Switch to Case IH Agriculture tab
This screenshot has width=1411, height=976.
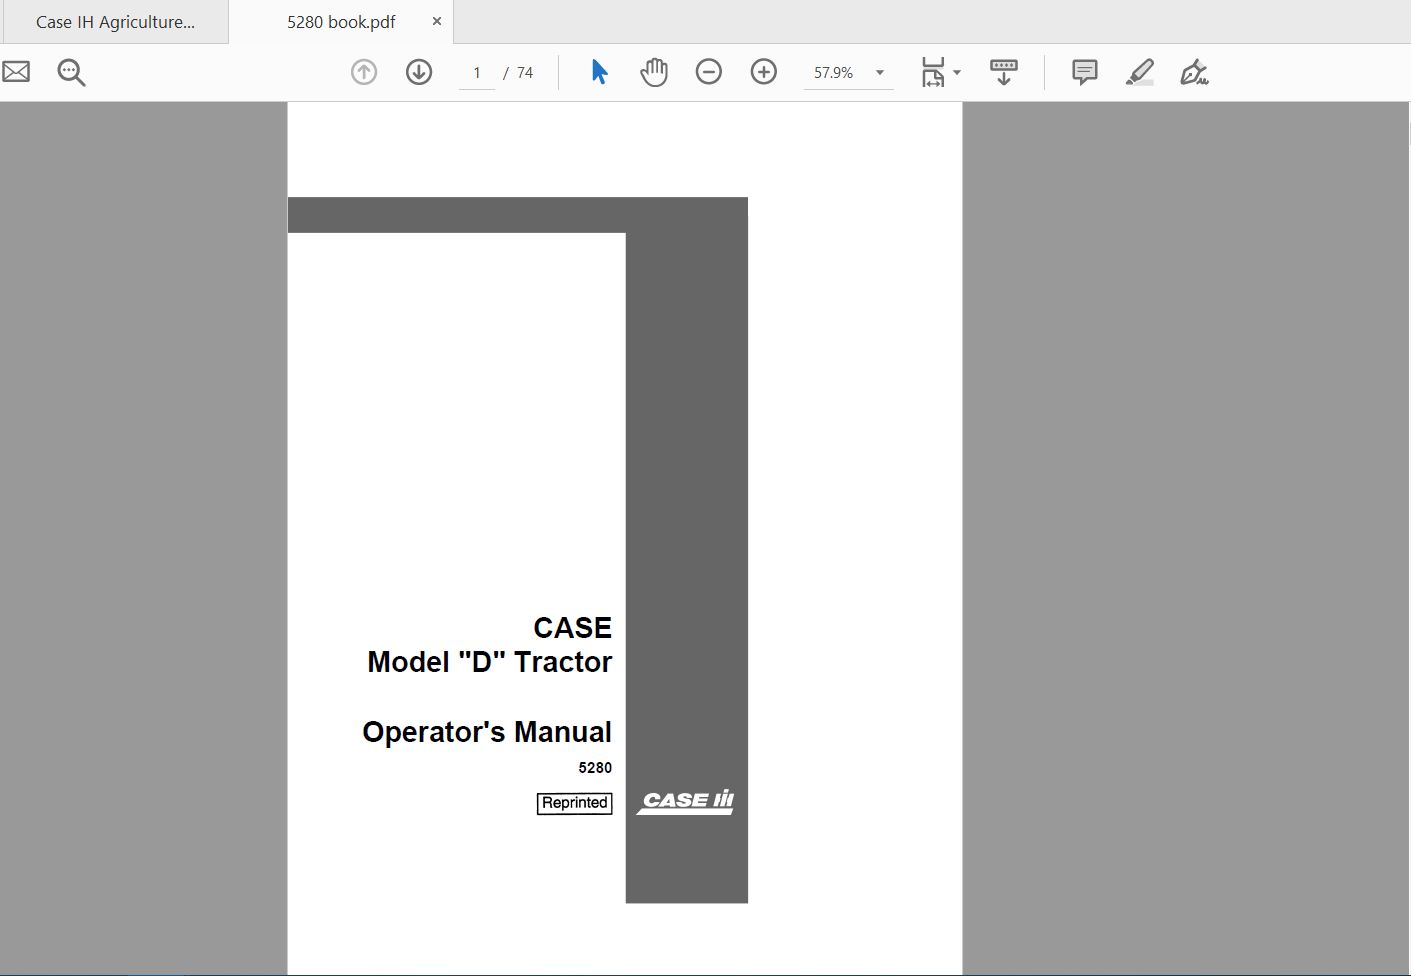[x=115, y=22]
